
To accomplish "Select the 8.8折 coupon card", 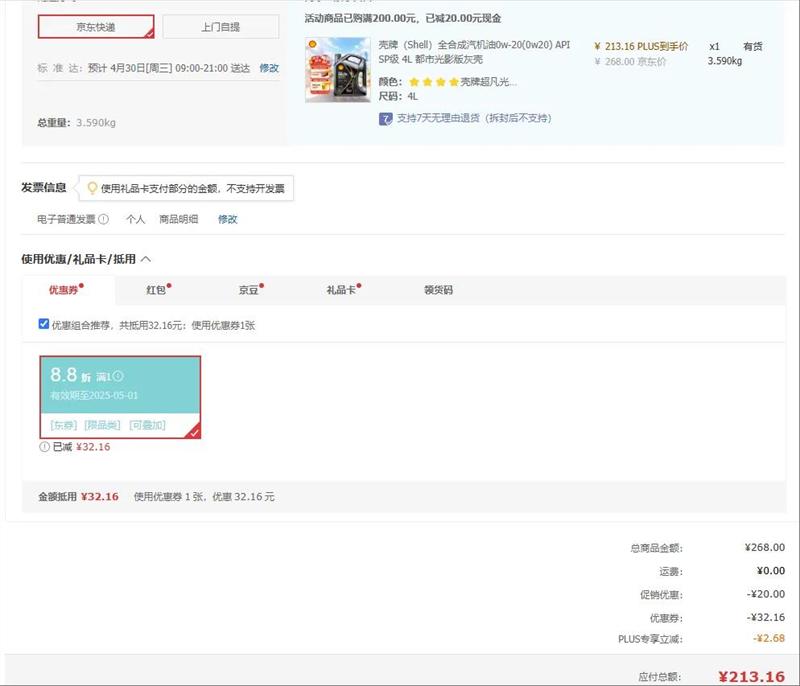I will (x=120, y=396).
